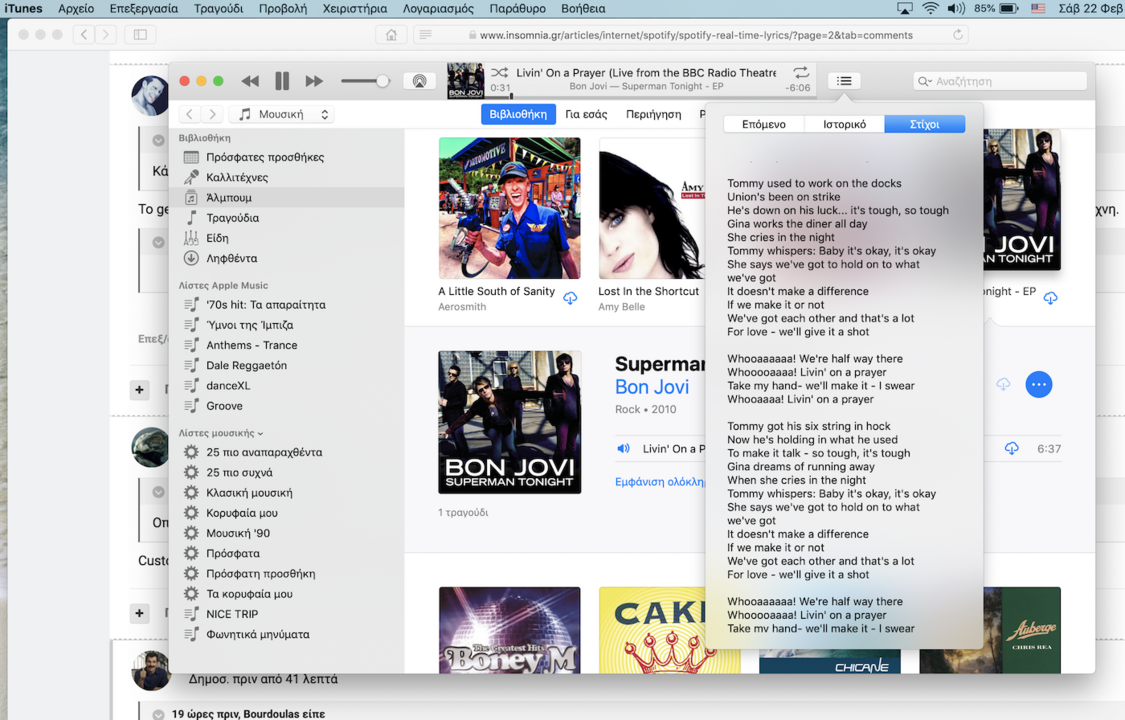Image resolution: width=1125 pixels, height=720 pixels.
Task: Skip to next track
Action: tap(314, 81)
